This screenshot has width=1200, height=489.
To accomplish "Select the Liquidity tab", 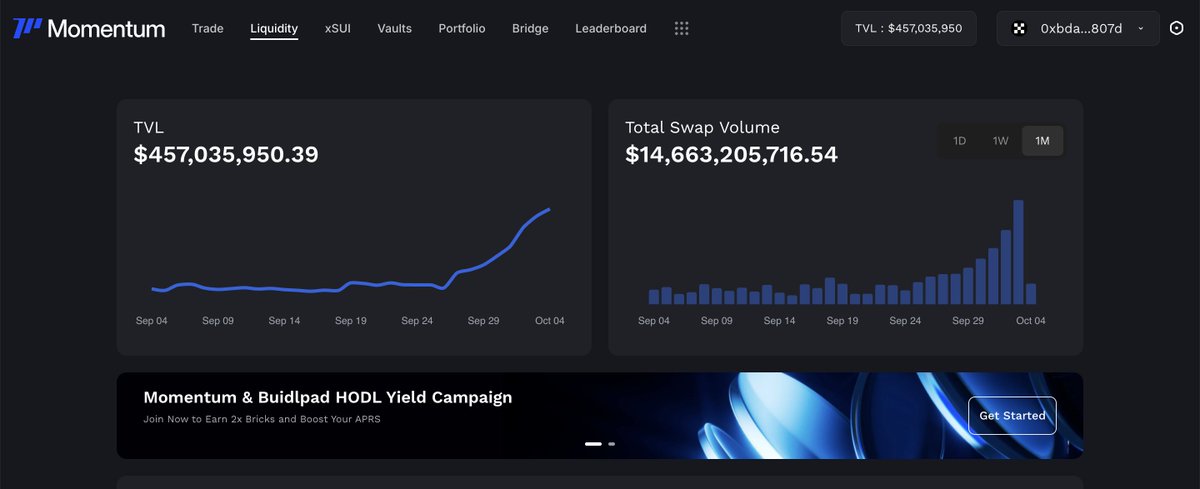I will click(x=274, y=29).
